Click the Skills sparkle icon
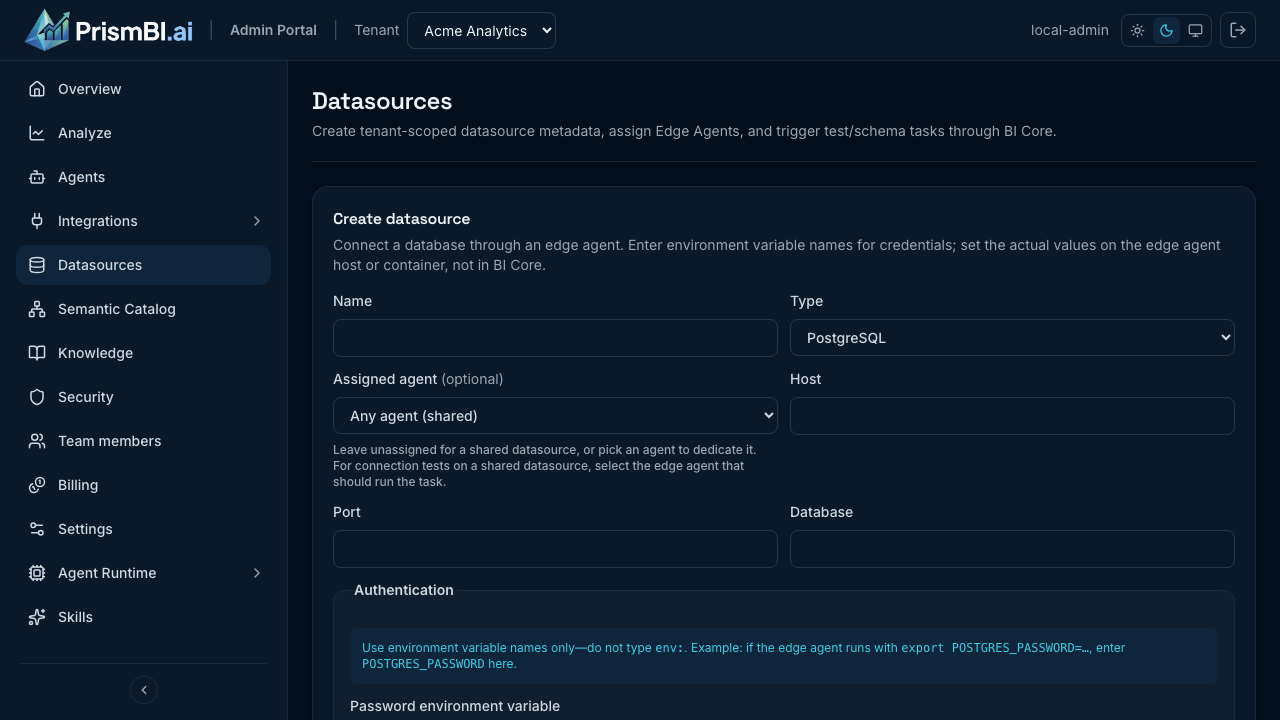This screenshot has height=720, width=1280. [37, 617]
